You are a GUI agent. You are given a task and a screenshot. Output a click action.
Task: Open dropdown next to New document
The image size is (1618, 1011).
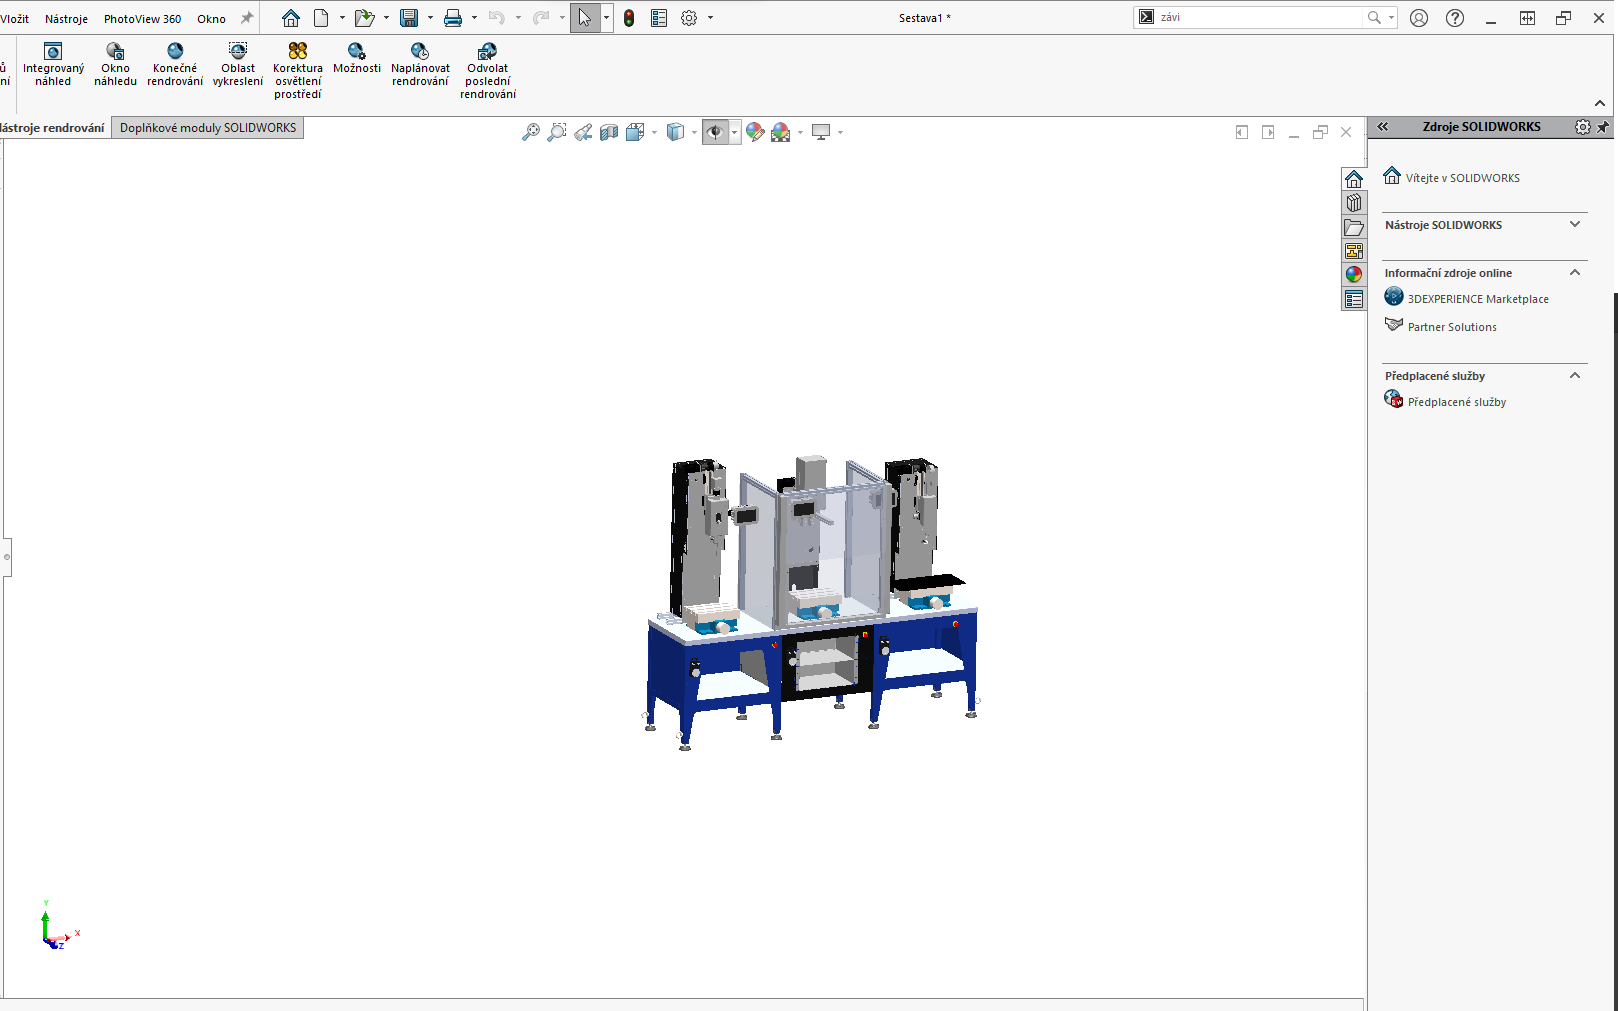342,18
